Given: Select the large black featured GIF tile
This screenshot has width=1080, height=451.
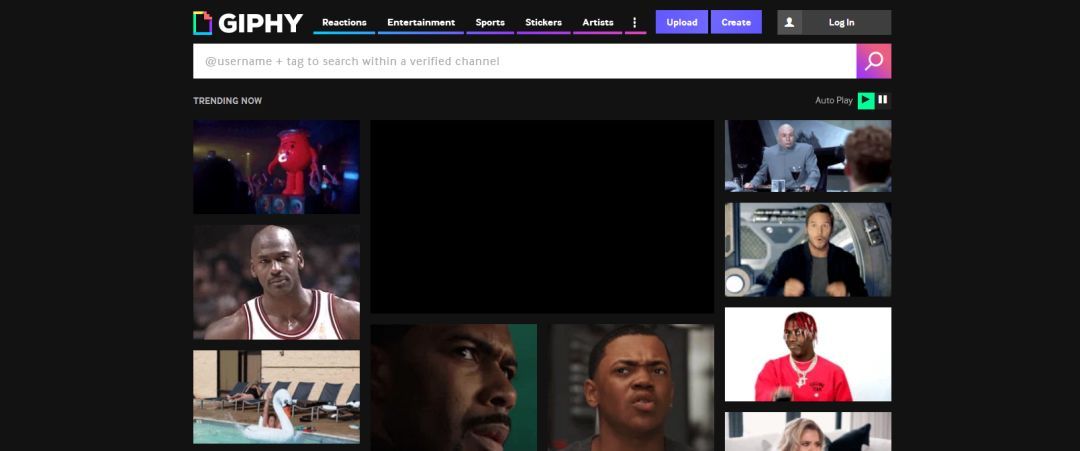Looking at the screenshot, I should click(x=542, y=216).
